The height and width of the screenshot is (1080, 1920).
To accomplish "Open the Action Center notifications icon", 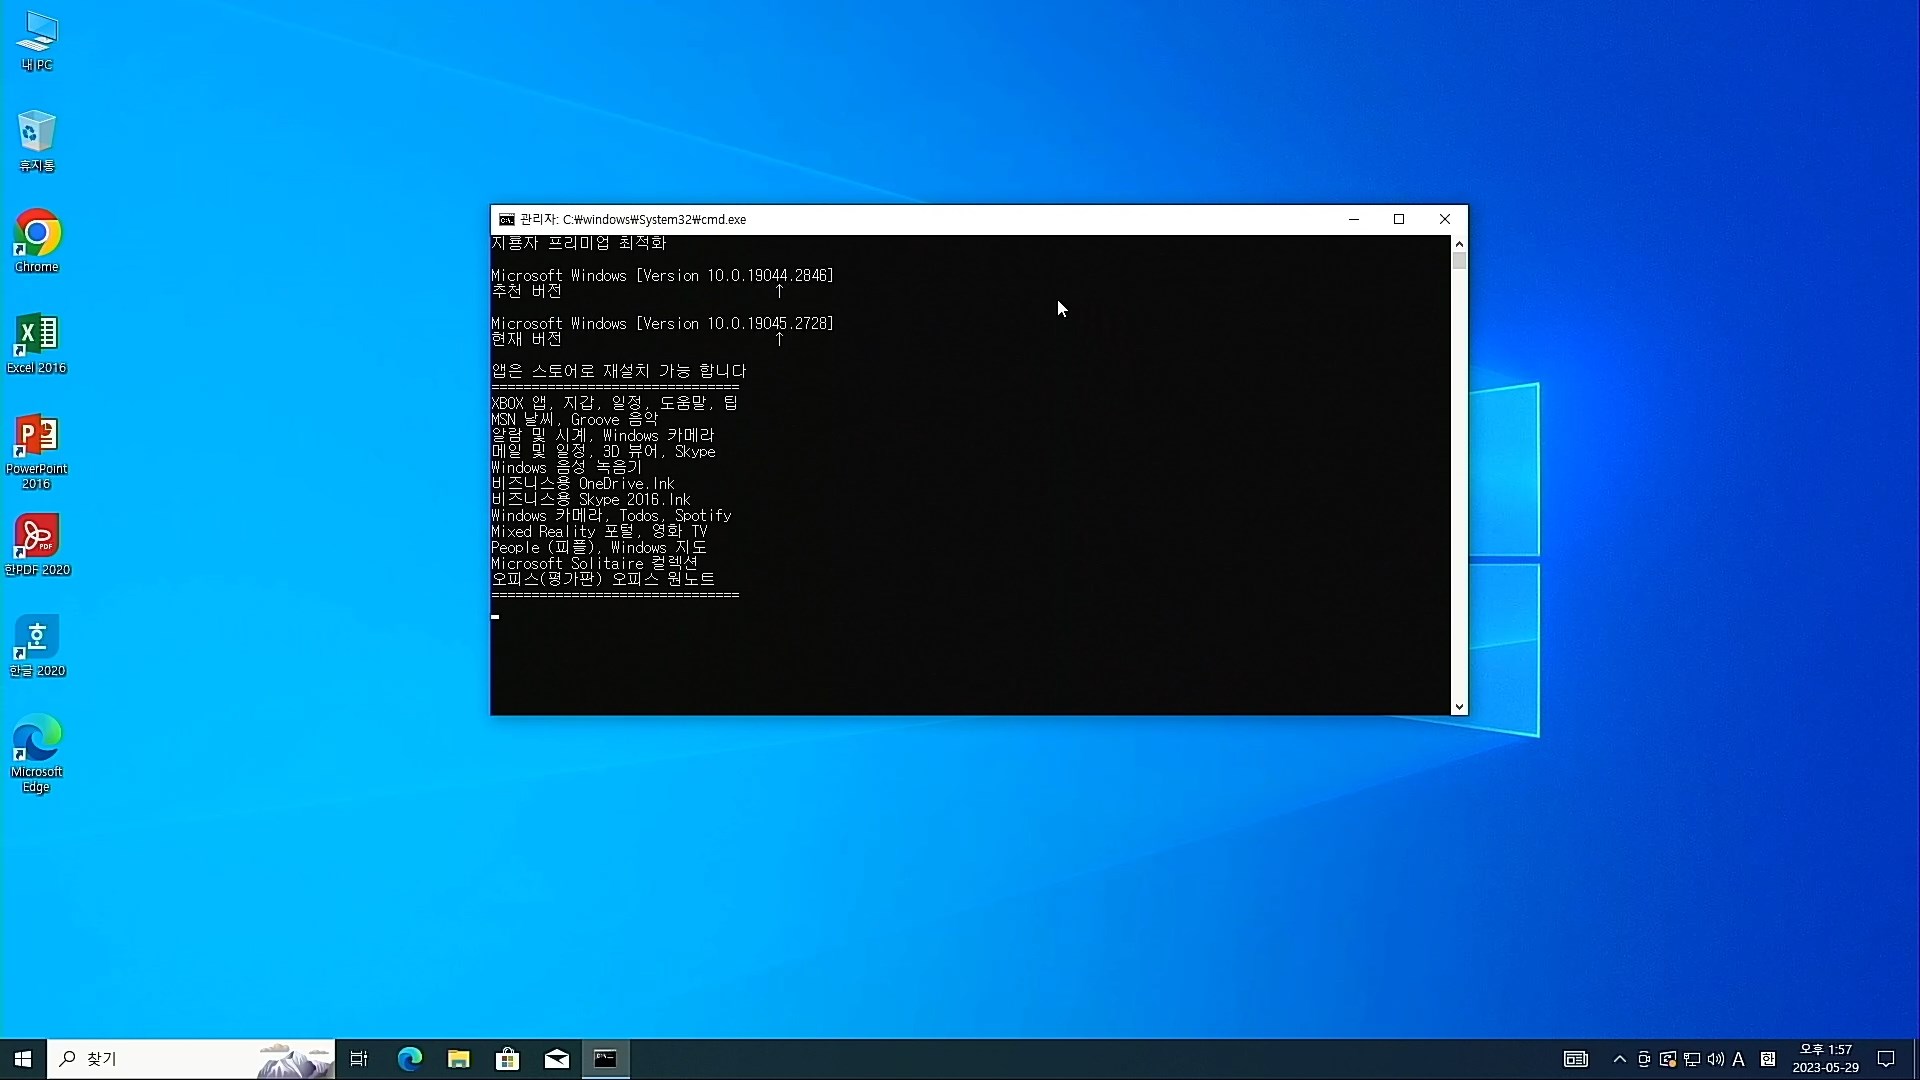I will [x=1886, y=1059].
